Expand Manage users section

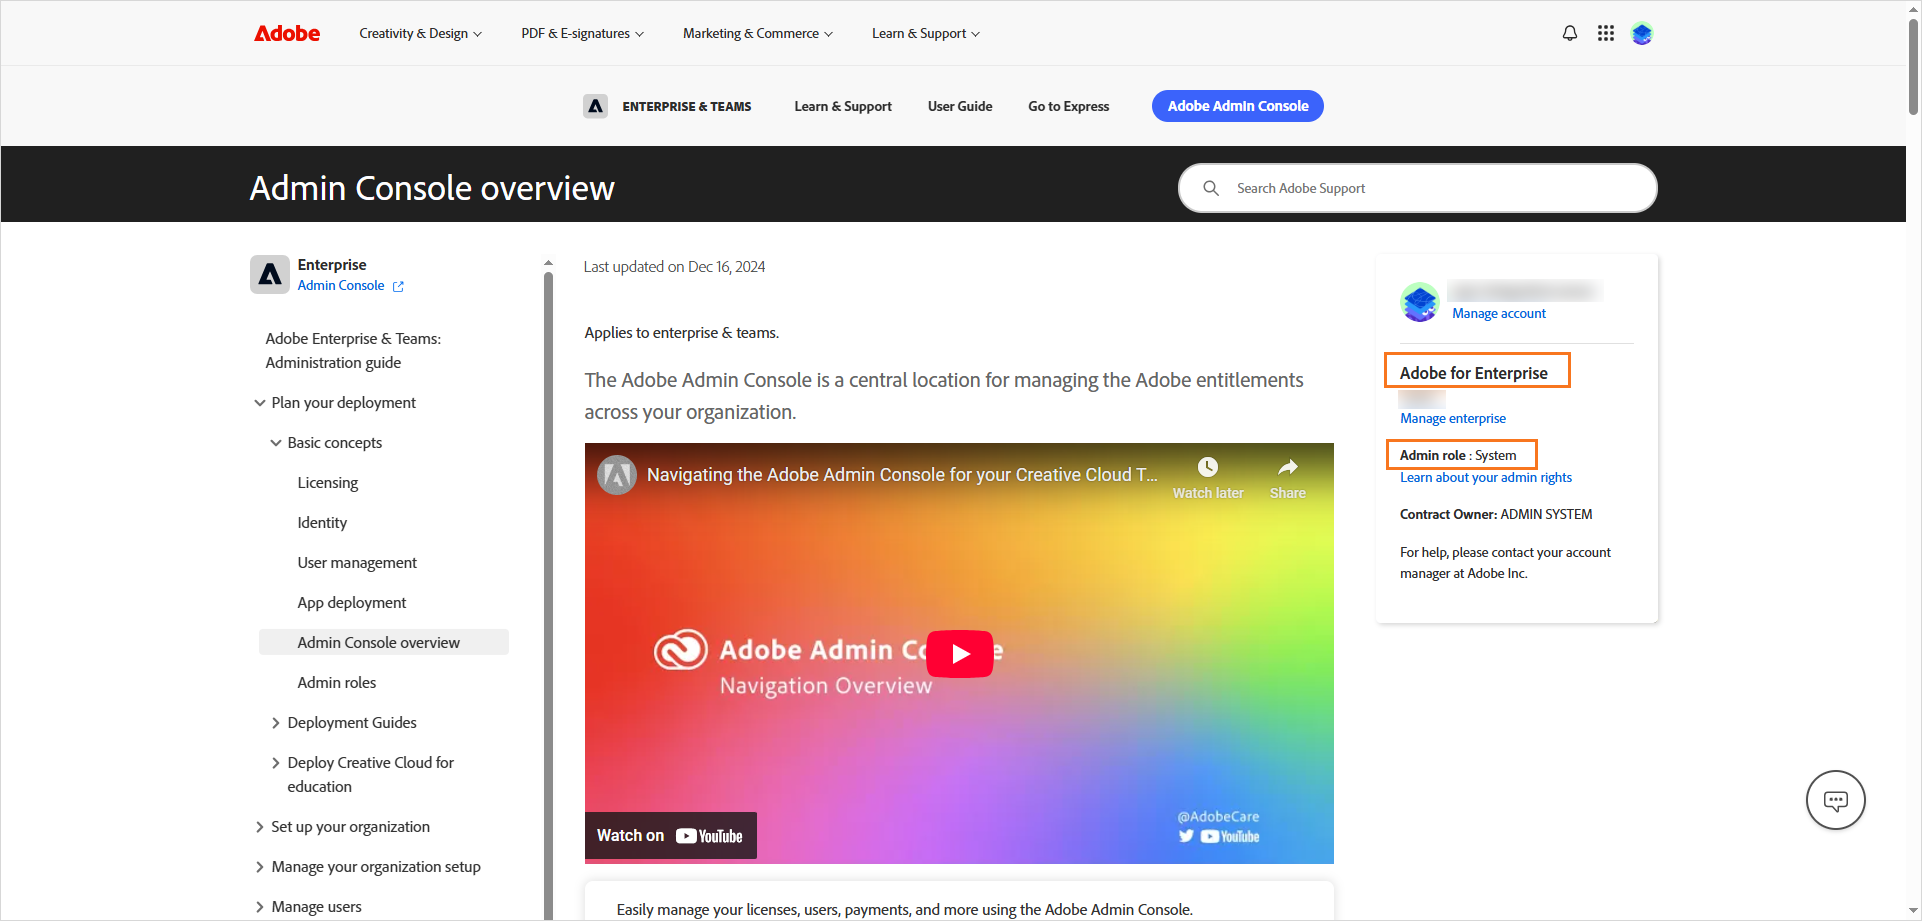pyautogui.click(x=260, y=907)
